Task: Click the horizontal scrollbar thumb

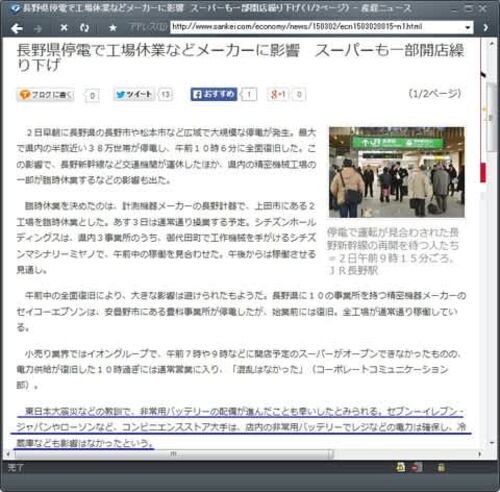Action: [174, 454]
